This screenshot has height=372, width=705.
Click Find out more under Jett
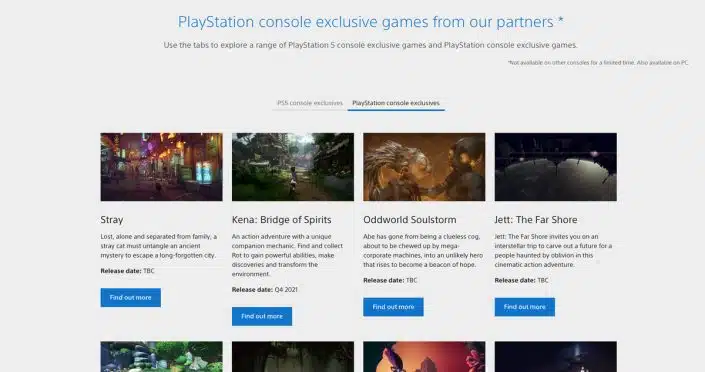(525, 307)
